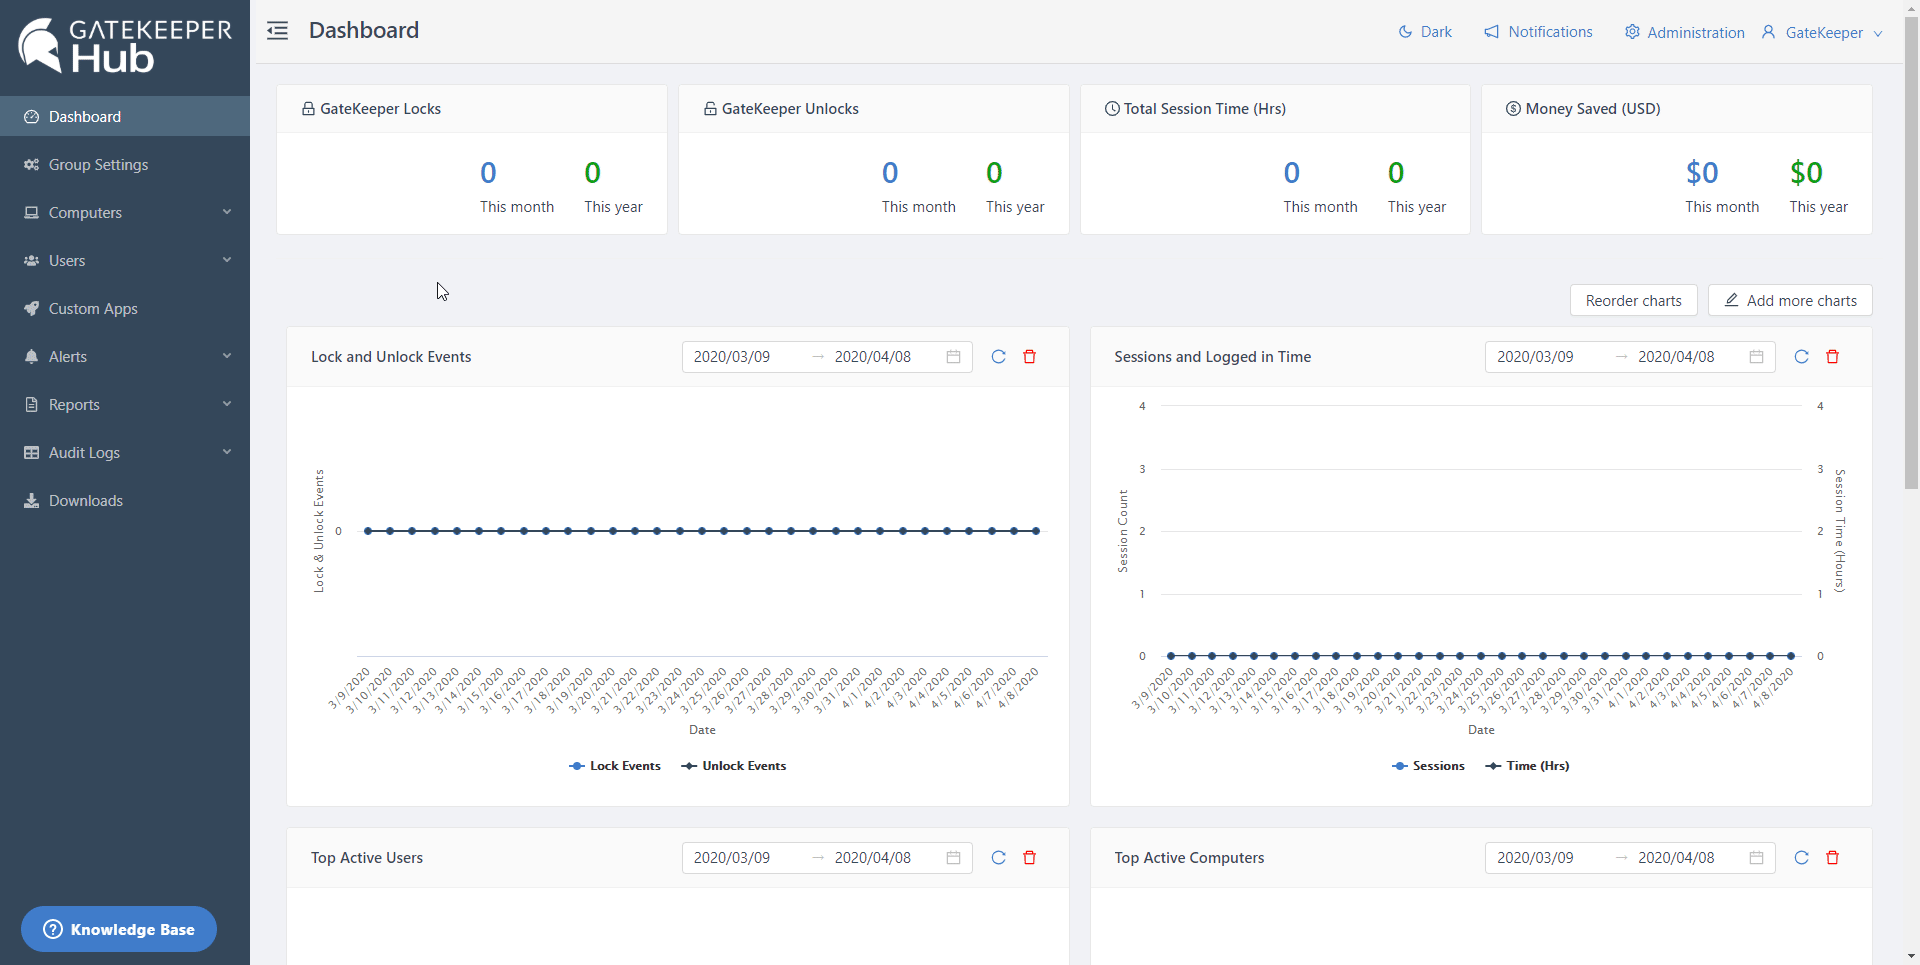Open the GateKeeper account dropdown
The image size is (1920, 965).
pos(1823,33)
